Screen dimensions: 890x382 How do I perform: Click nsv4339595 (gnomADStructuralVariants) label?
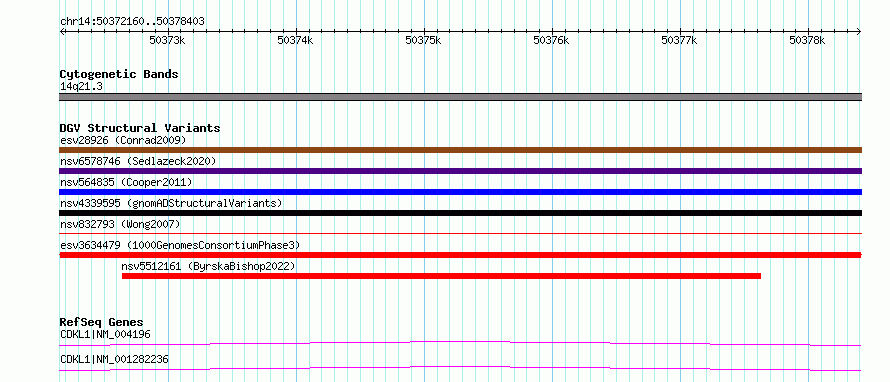171,203
